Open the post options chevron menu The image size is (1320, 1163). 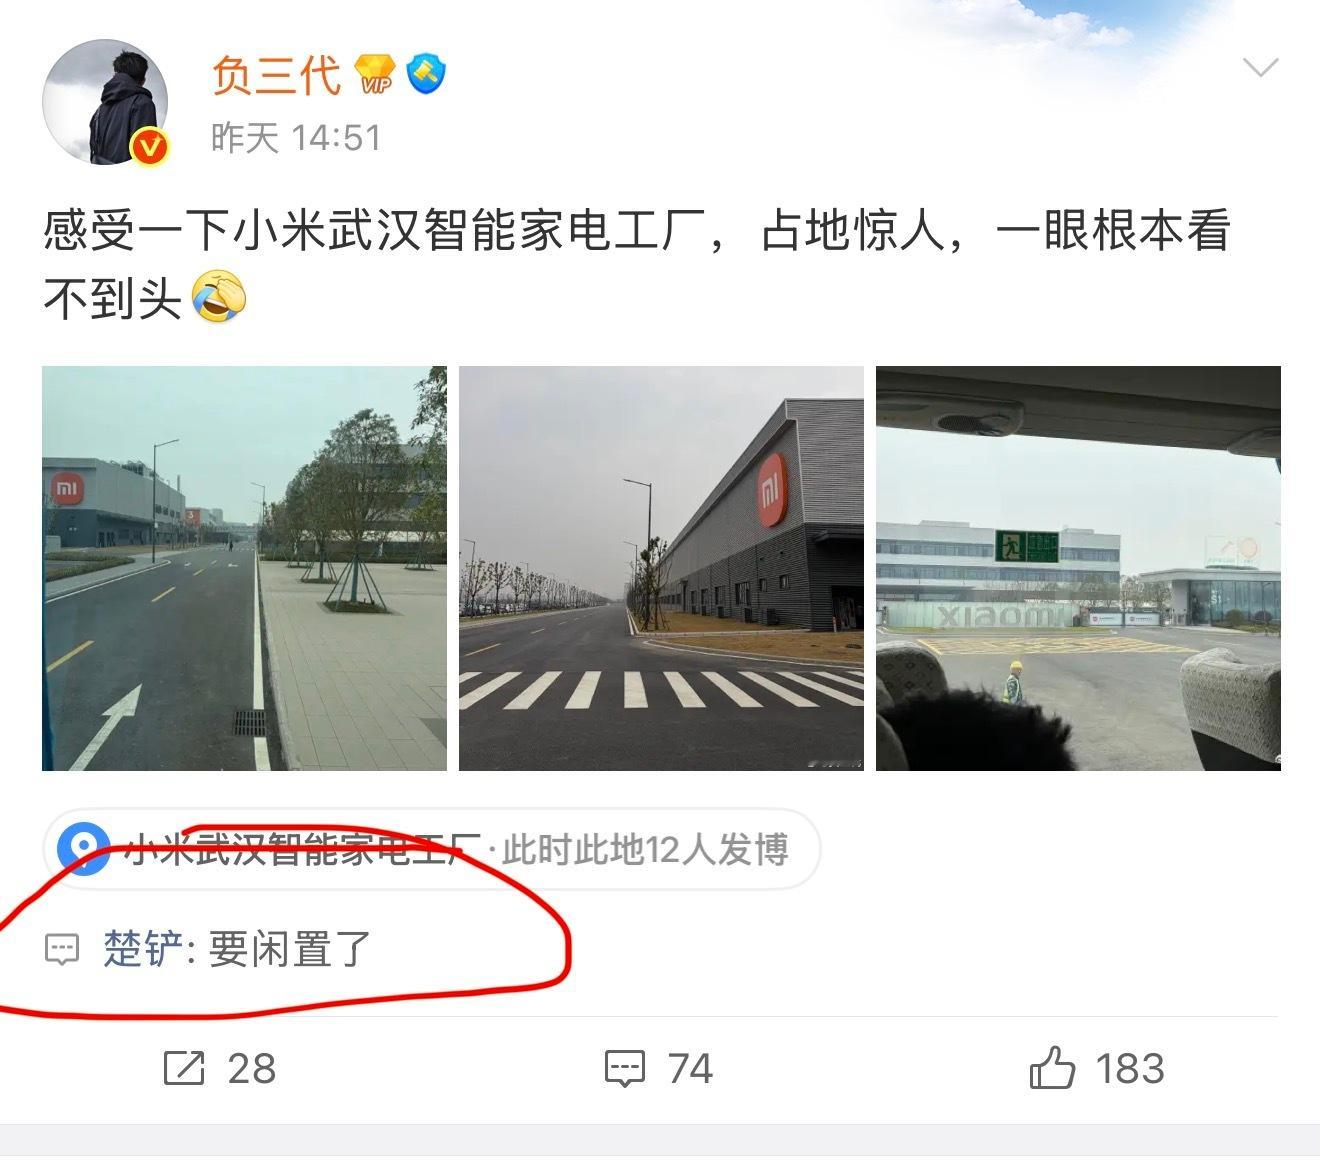(1260, 67)
